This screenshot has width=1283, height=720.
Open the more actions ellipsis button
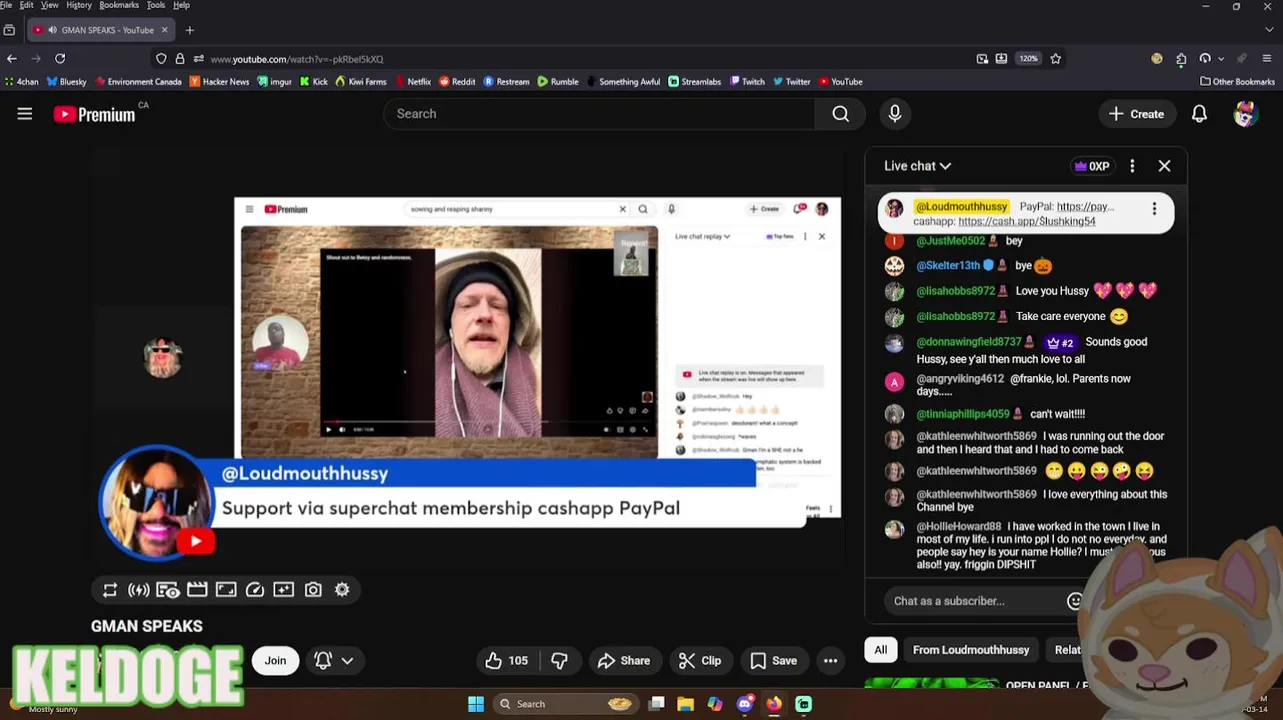pyautogui.click(x=830, y=660)
